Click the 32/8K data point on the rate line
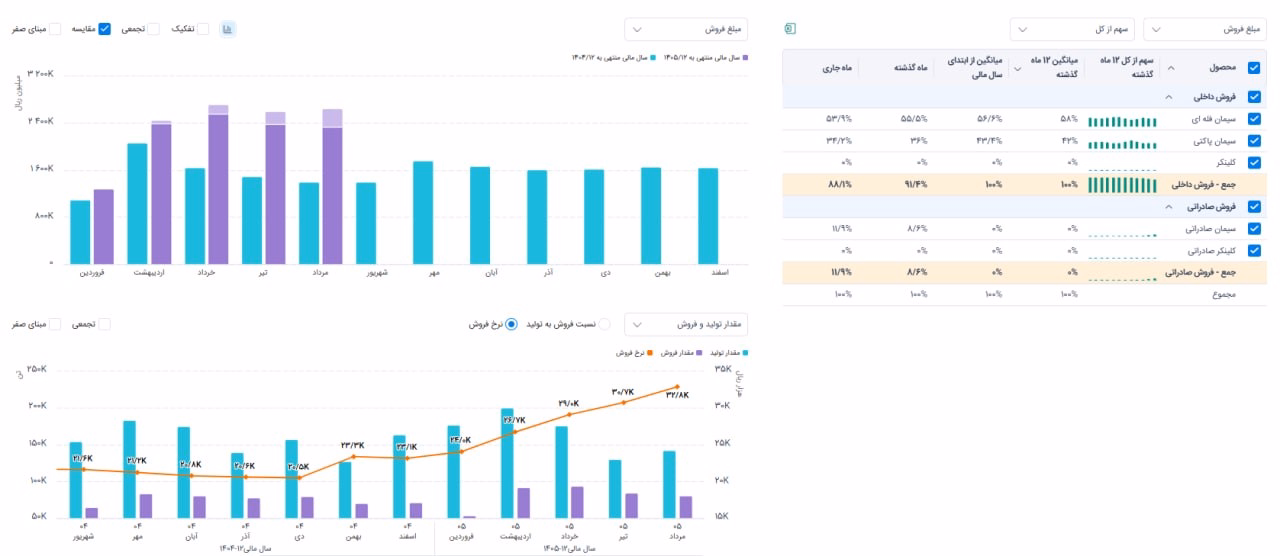This screenshot has height=556, width=1280. (677, 387)
